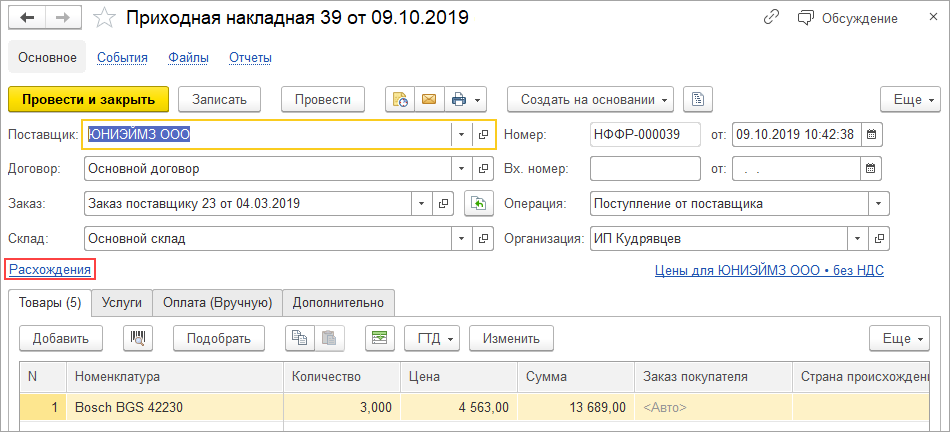Switch to the Услуги tab
Screen dimensions: 950x432
(121, 302)
